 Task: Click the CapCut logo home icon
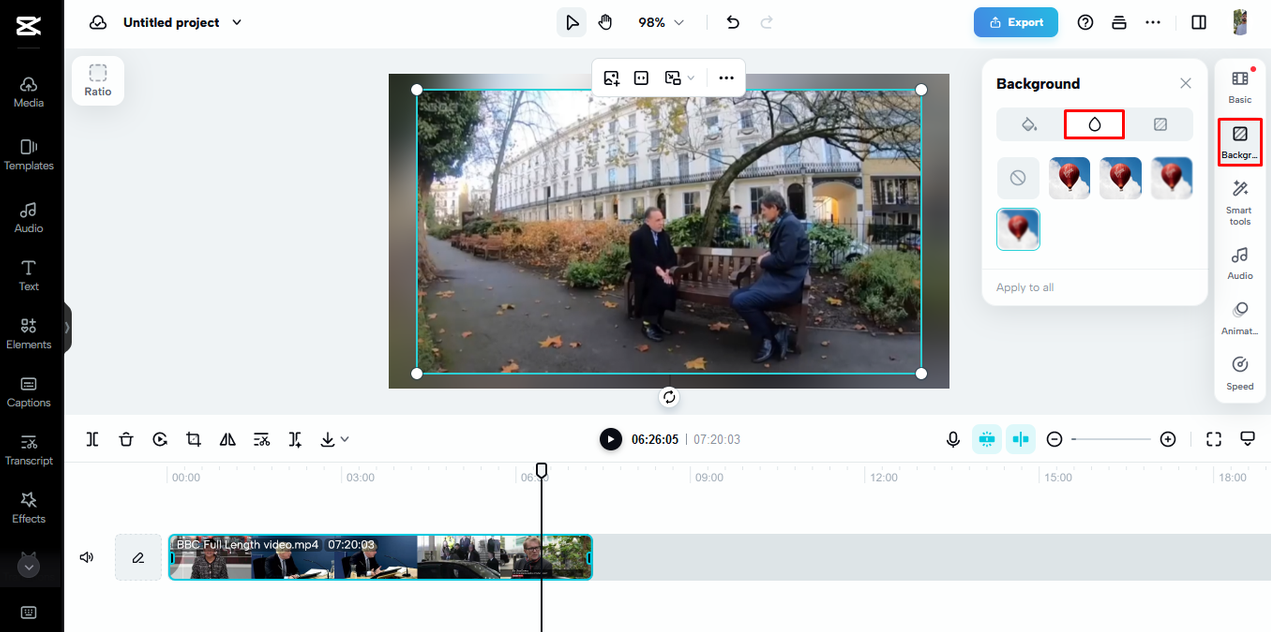point(29,25)
